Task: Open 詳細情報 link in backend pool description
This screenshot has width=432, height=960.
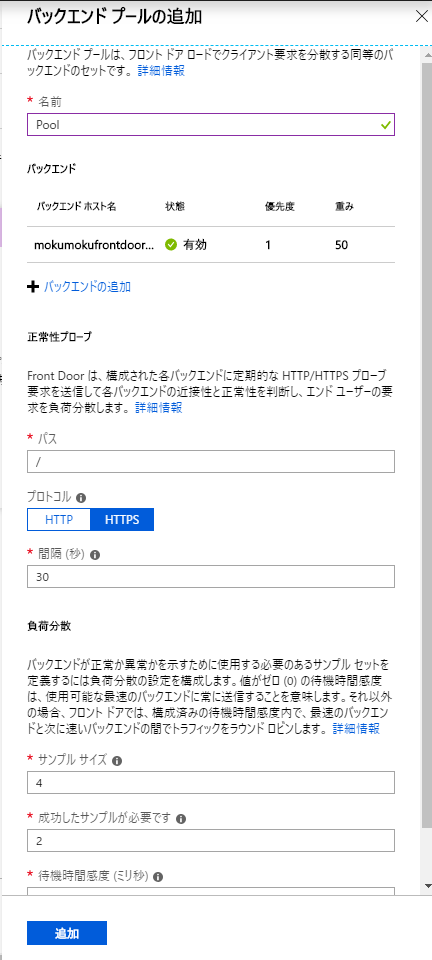Action: coord(161,70)
